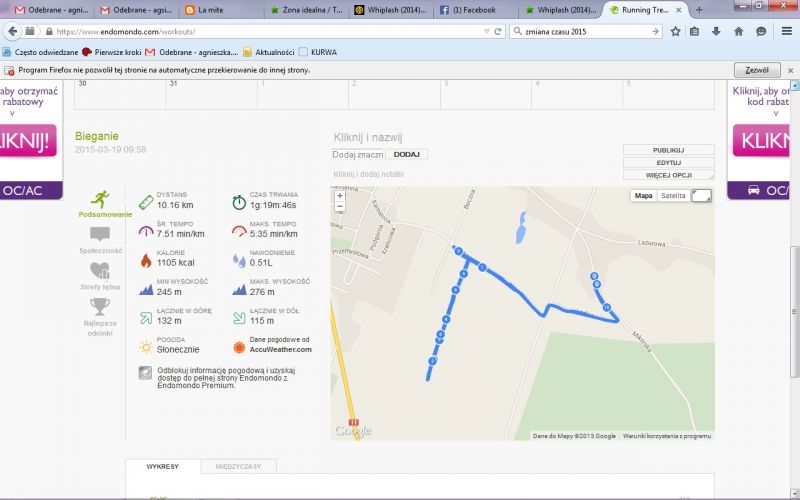Click the page vertical scrollbar thumb

pos(794,311)
